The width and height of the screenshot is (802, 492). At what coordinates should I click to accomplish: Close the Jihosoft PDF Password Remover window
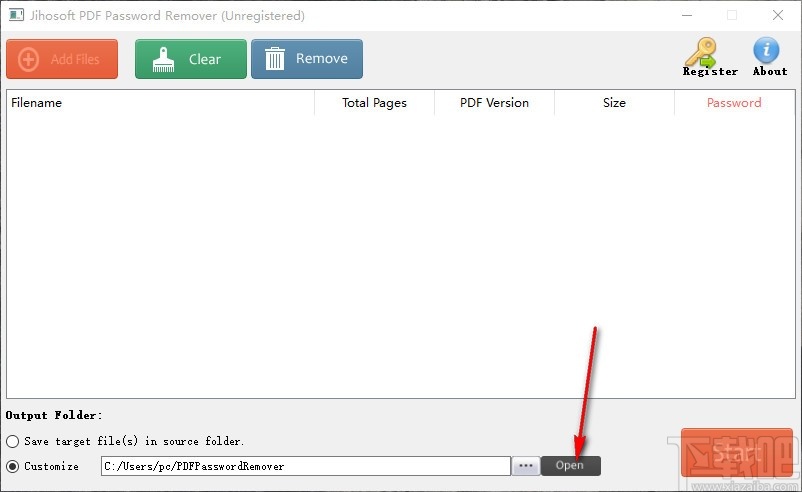(x=778, y=15)
